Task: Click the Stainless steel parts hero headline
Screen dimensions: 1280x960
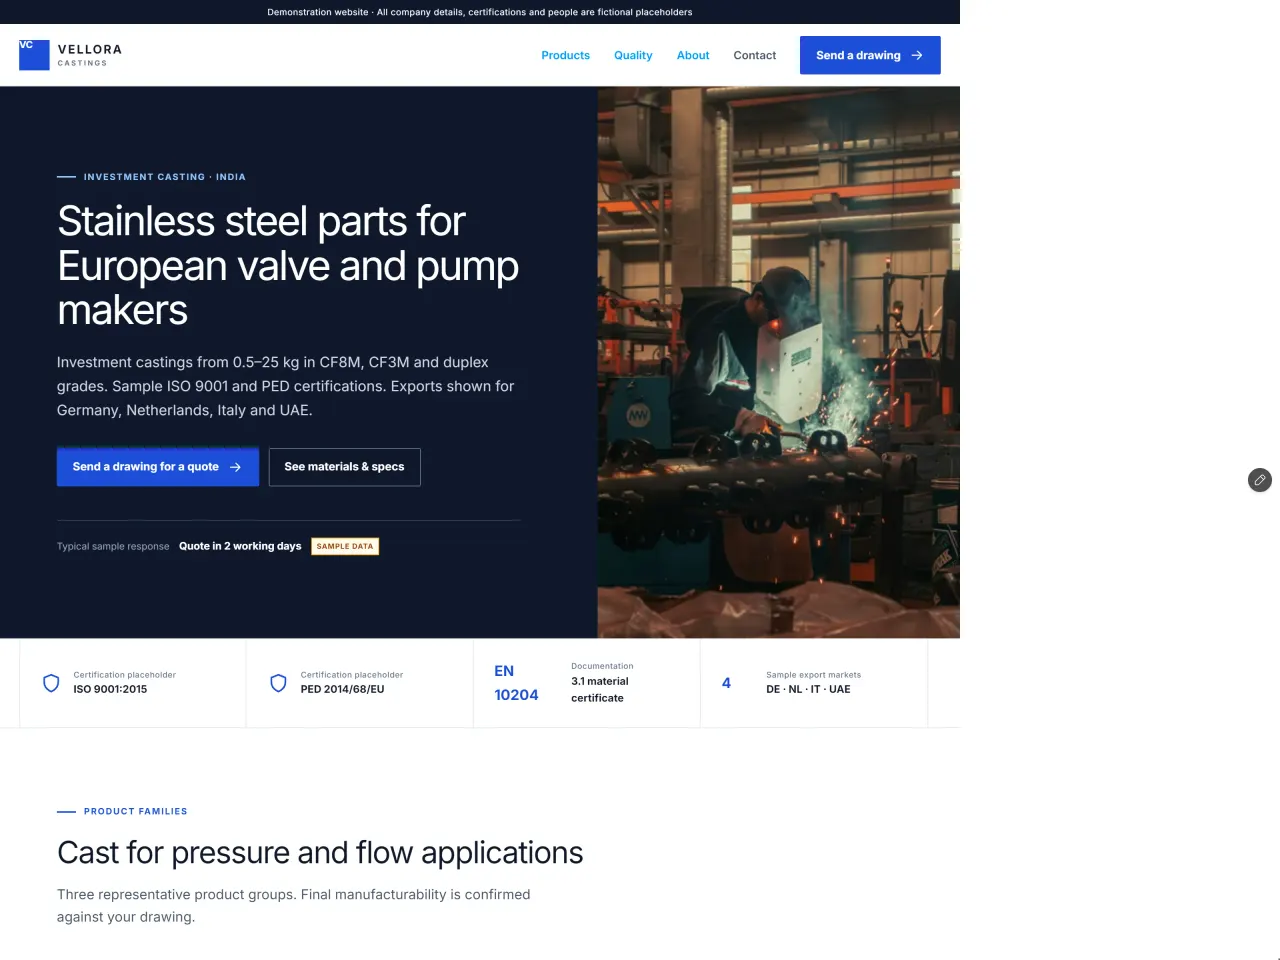Action: click(288, 266)
